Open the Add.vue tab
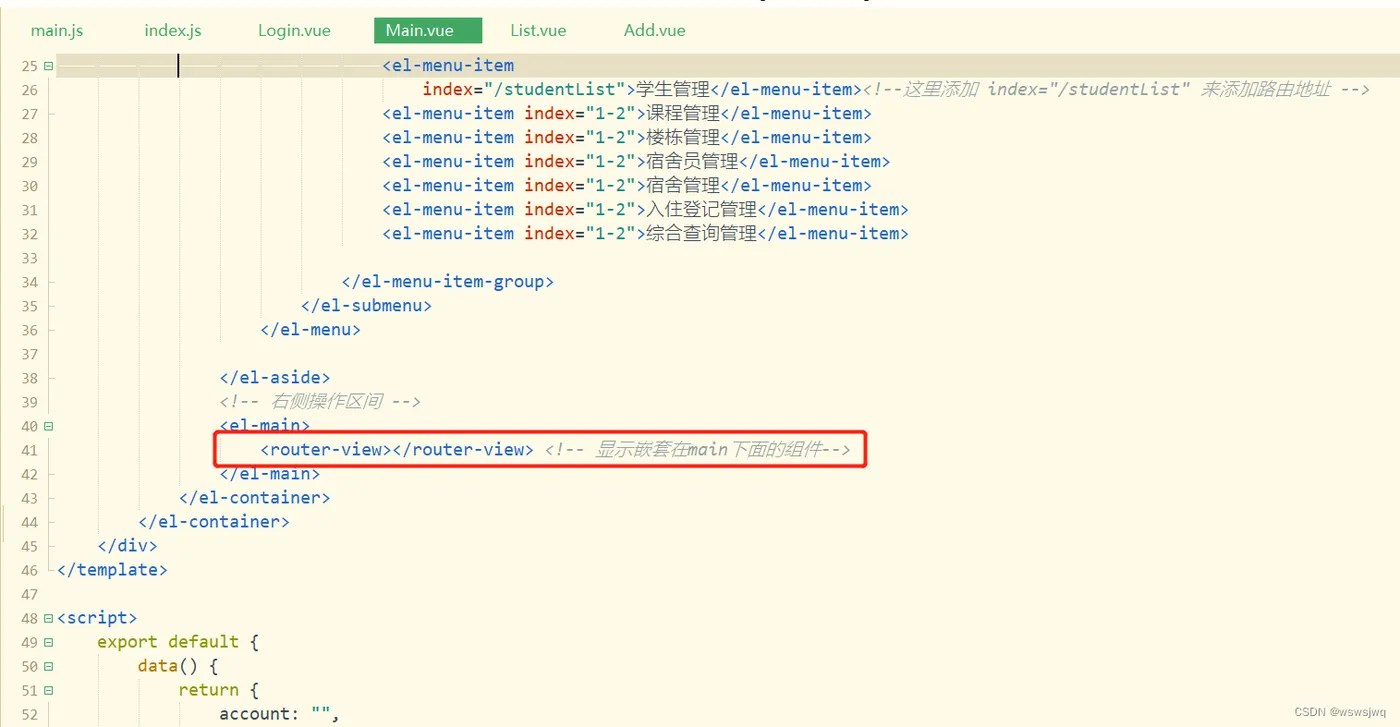This screenshot has width=1400, height=727. 655,30
